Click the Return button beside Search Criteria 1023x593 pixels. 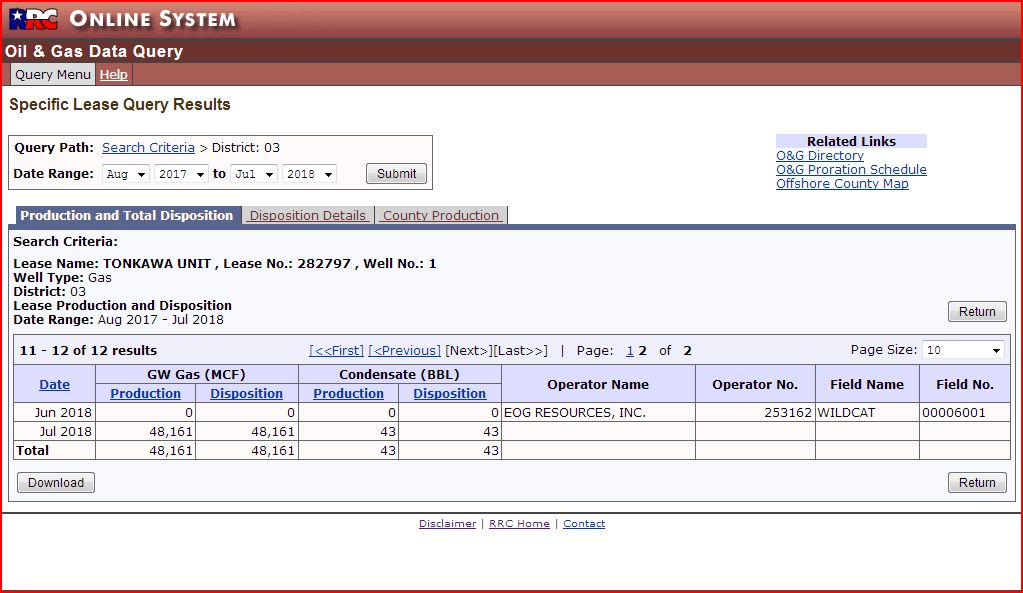coord(977,312)
